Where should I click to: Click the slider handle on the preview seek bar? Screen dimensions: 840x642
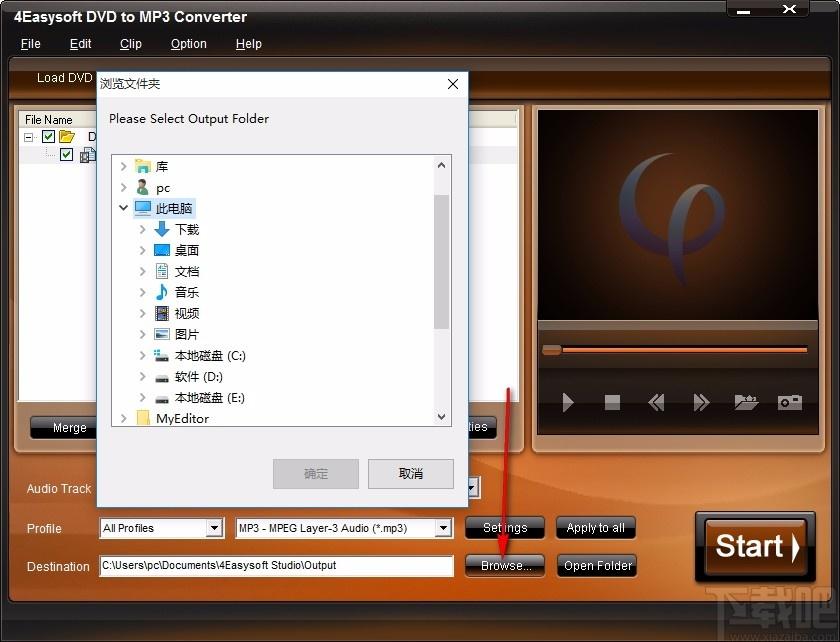click(x=552, y=350)
